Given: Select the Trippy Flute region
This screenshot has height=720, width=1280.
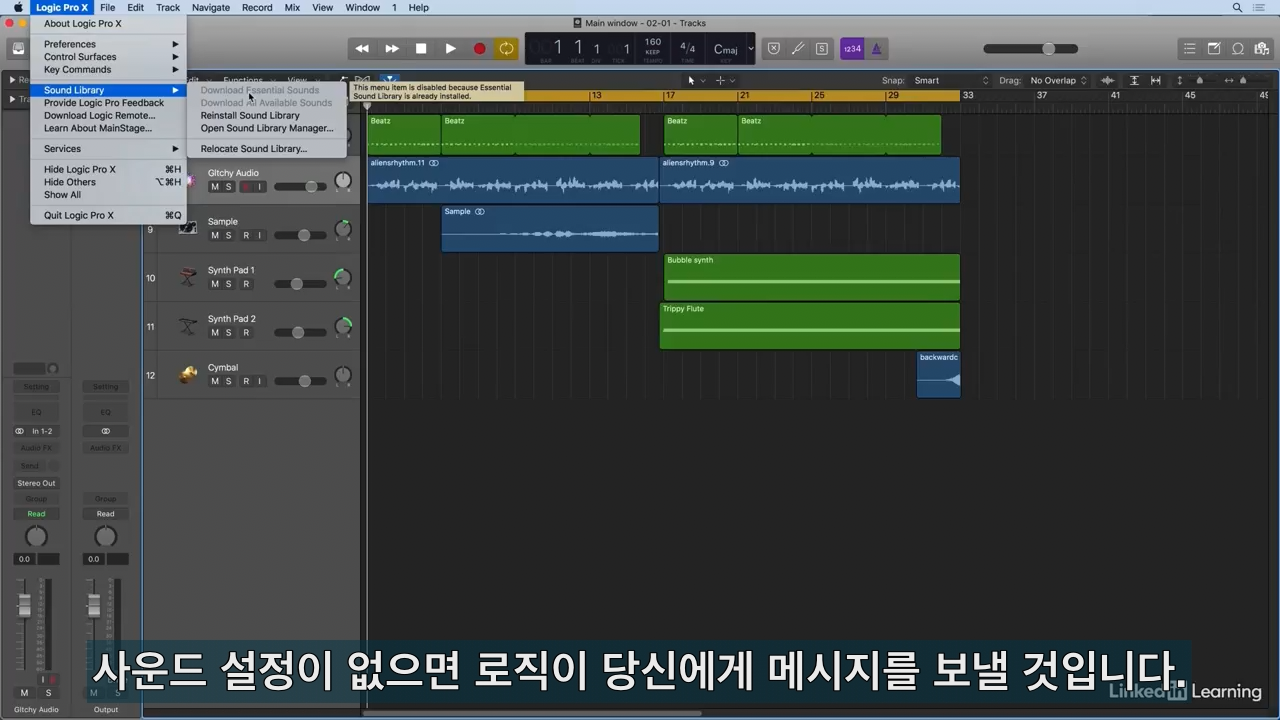Looking at the screenshot, I should 810,326.
